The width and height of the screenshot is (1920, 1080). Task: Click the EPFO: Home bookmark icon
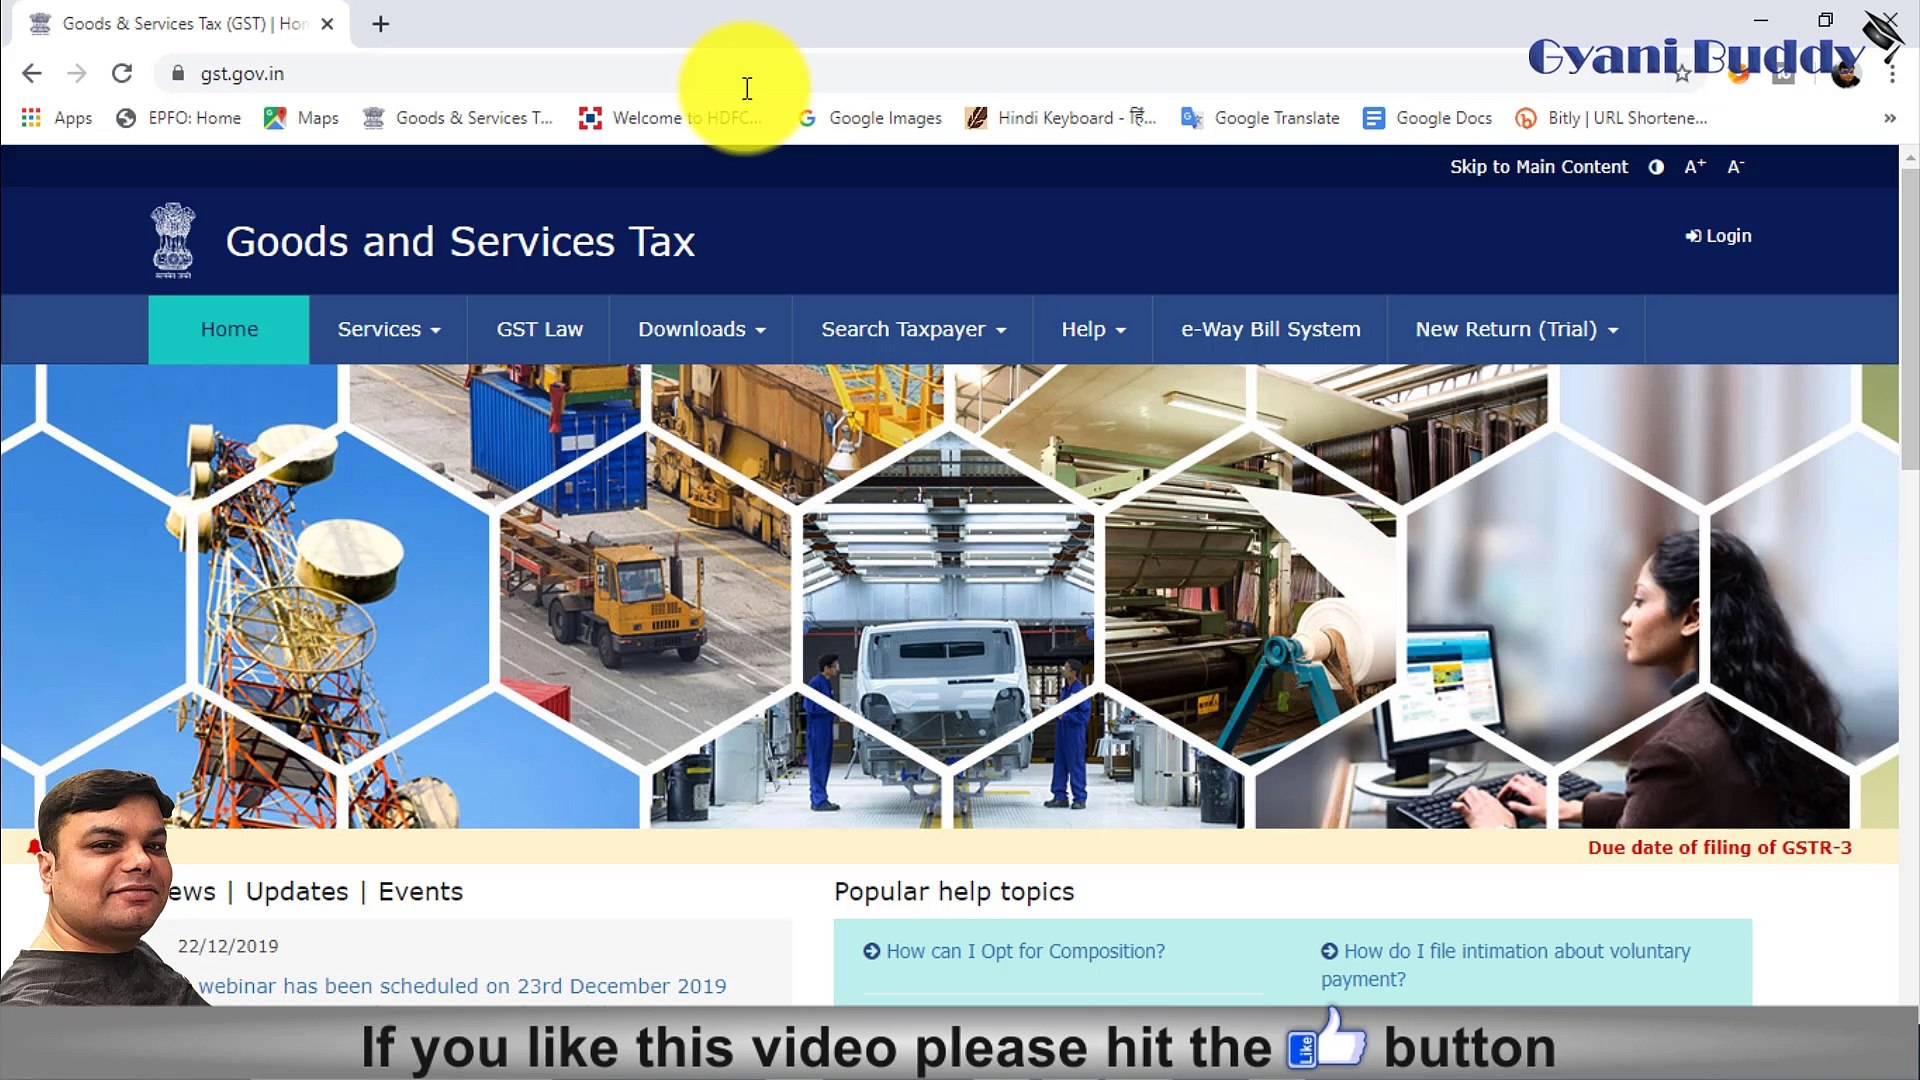(125, 118)
